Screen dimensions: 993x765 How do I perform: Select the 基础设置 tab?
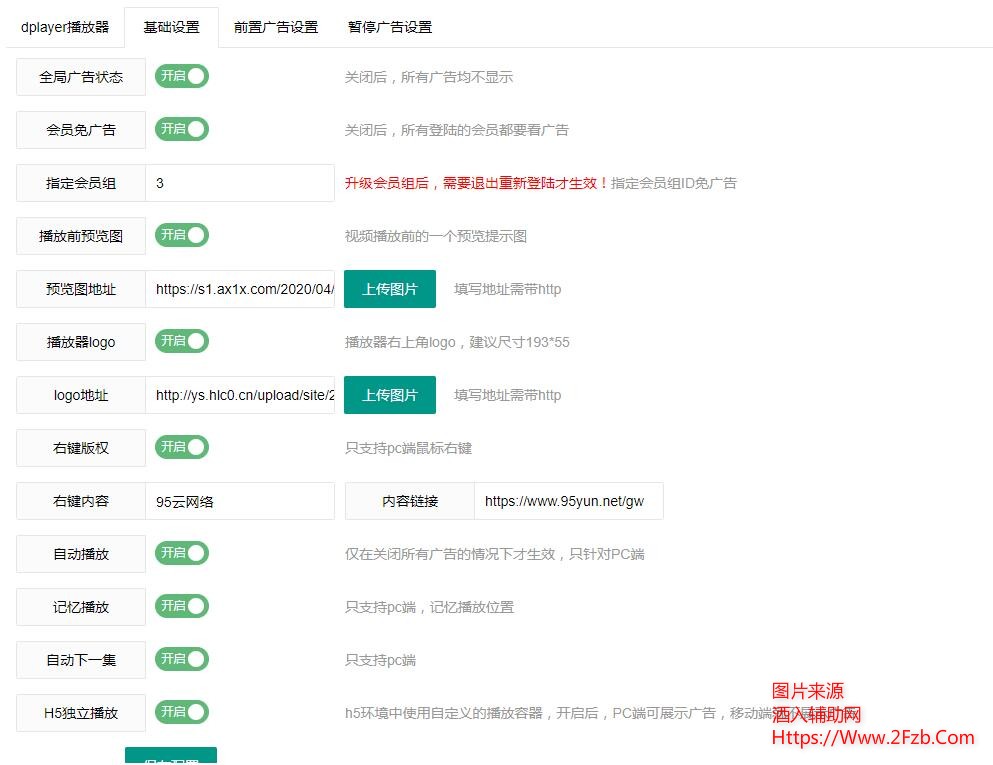(171, 27)
